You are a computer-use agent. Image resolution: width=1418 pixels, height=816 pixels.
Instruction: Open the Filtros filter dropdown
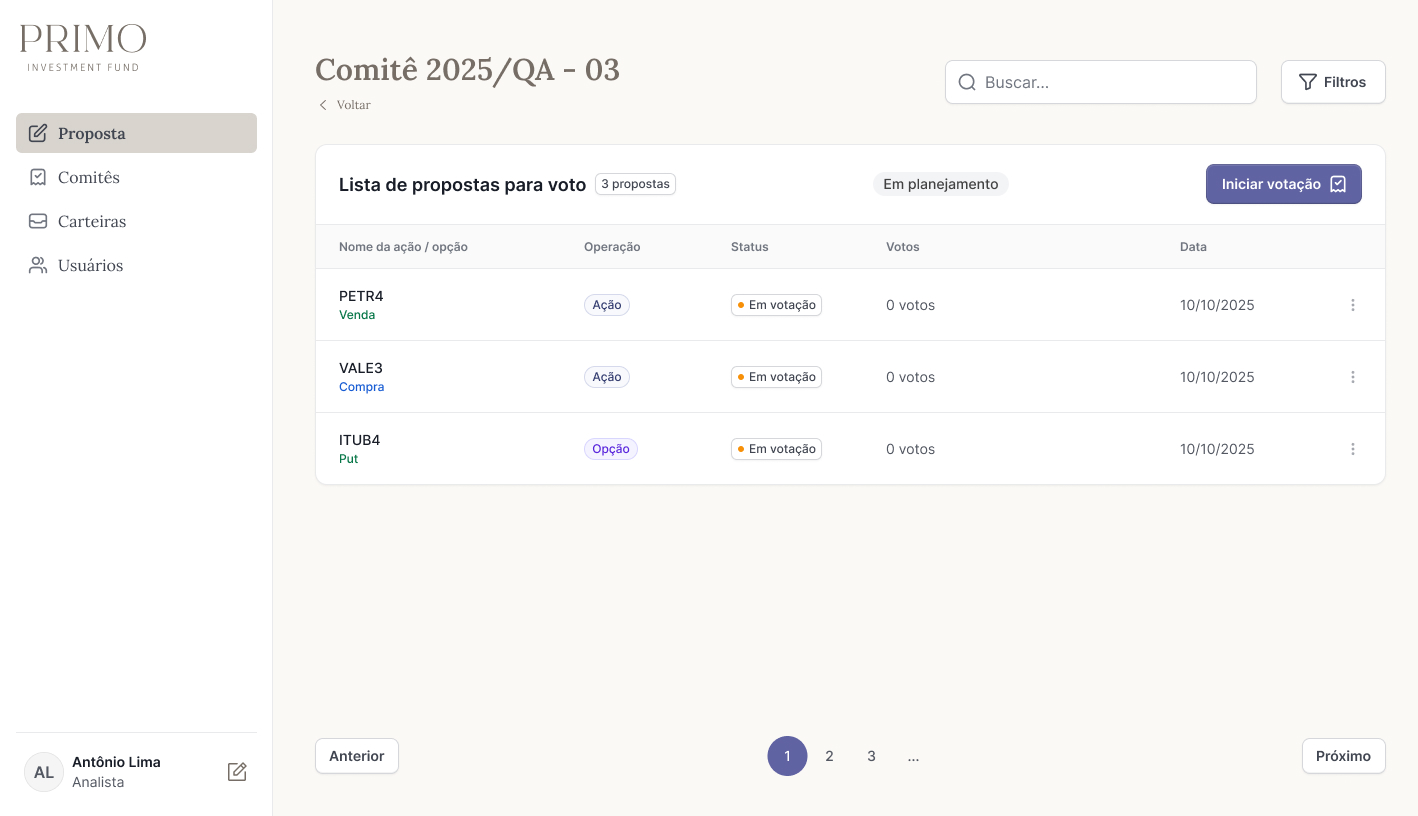point(1333,82)
